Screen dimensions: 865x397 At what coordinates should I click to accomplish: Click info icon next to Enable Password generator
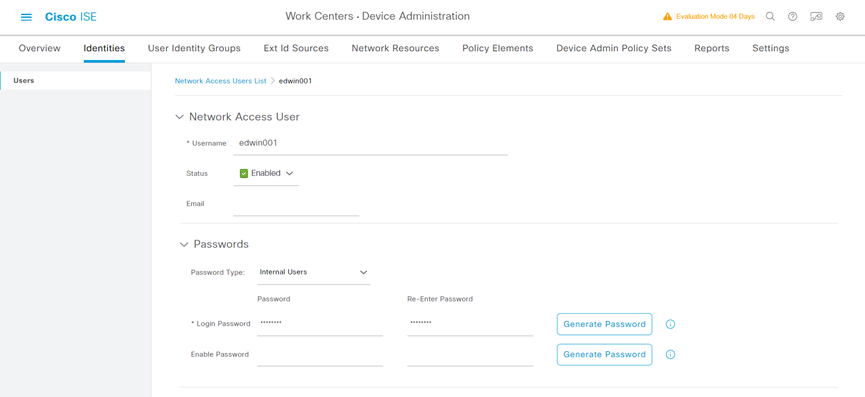[x=670, y=355]
